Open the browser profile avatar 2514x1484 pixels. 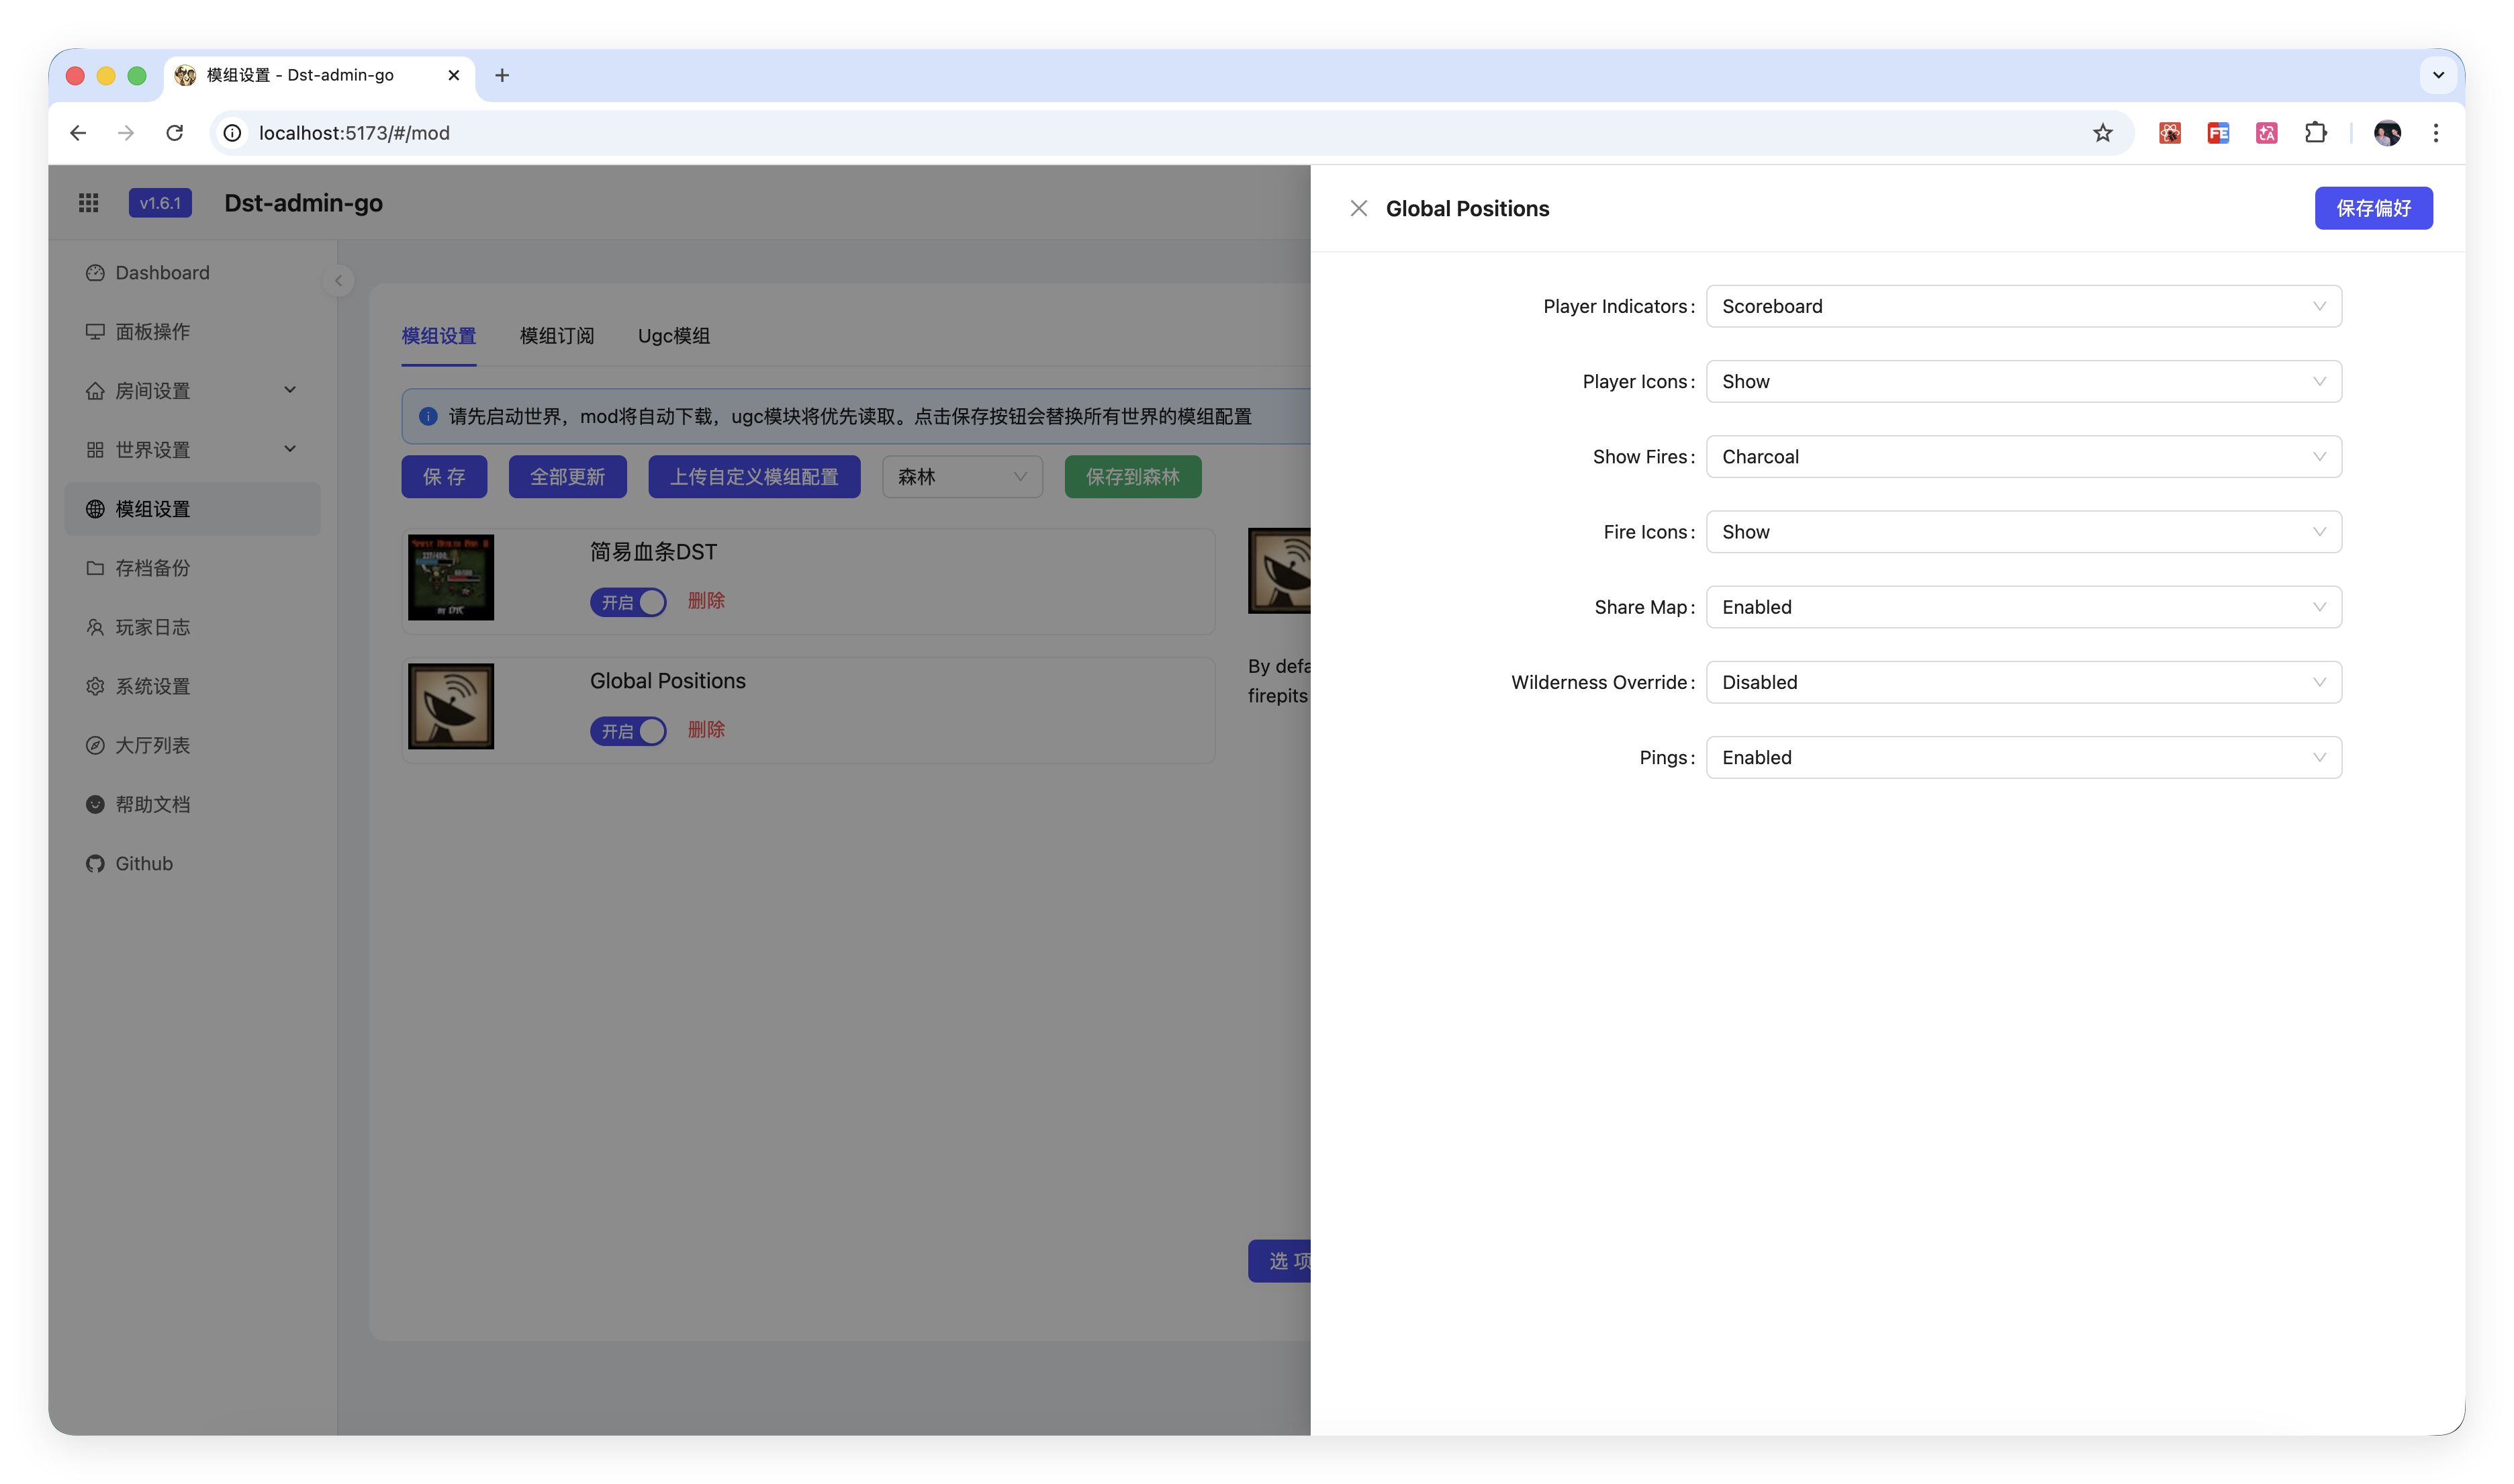click(2387, 133)
